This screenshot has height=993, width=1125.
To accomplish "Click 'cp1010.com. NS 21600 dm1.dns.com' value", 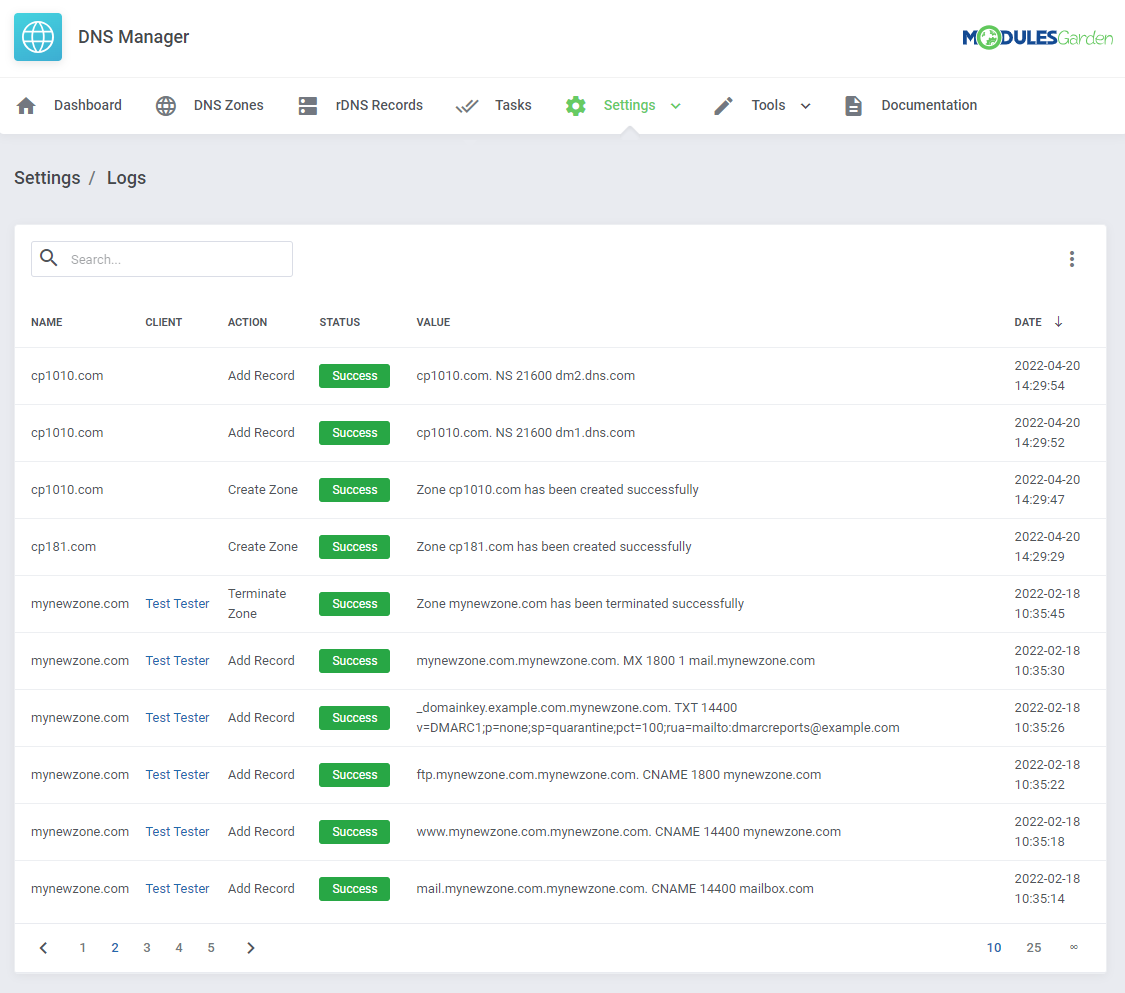I will (x=525, y=433).
